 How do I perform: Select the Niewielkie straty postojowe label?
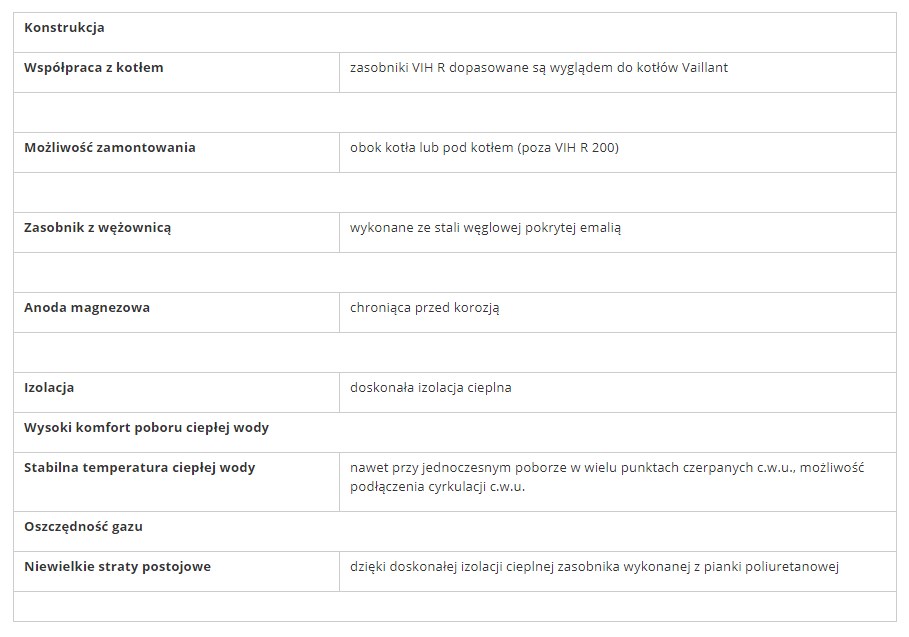point(117,567)
